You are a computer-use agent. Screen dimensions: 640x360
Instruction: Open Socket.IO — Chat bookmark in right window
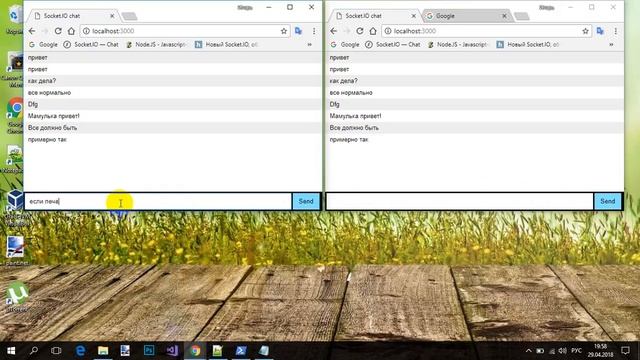pos(393,44)
